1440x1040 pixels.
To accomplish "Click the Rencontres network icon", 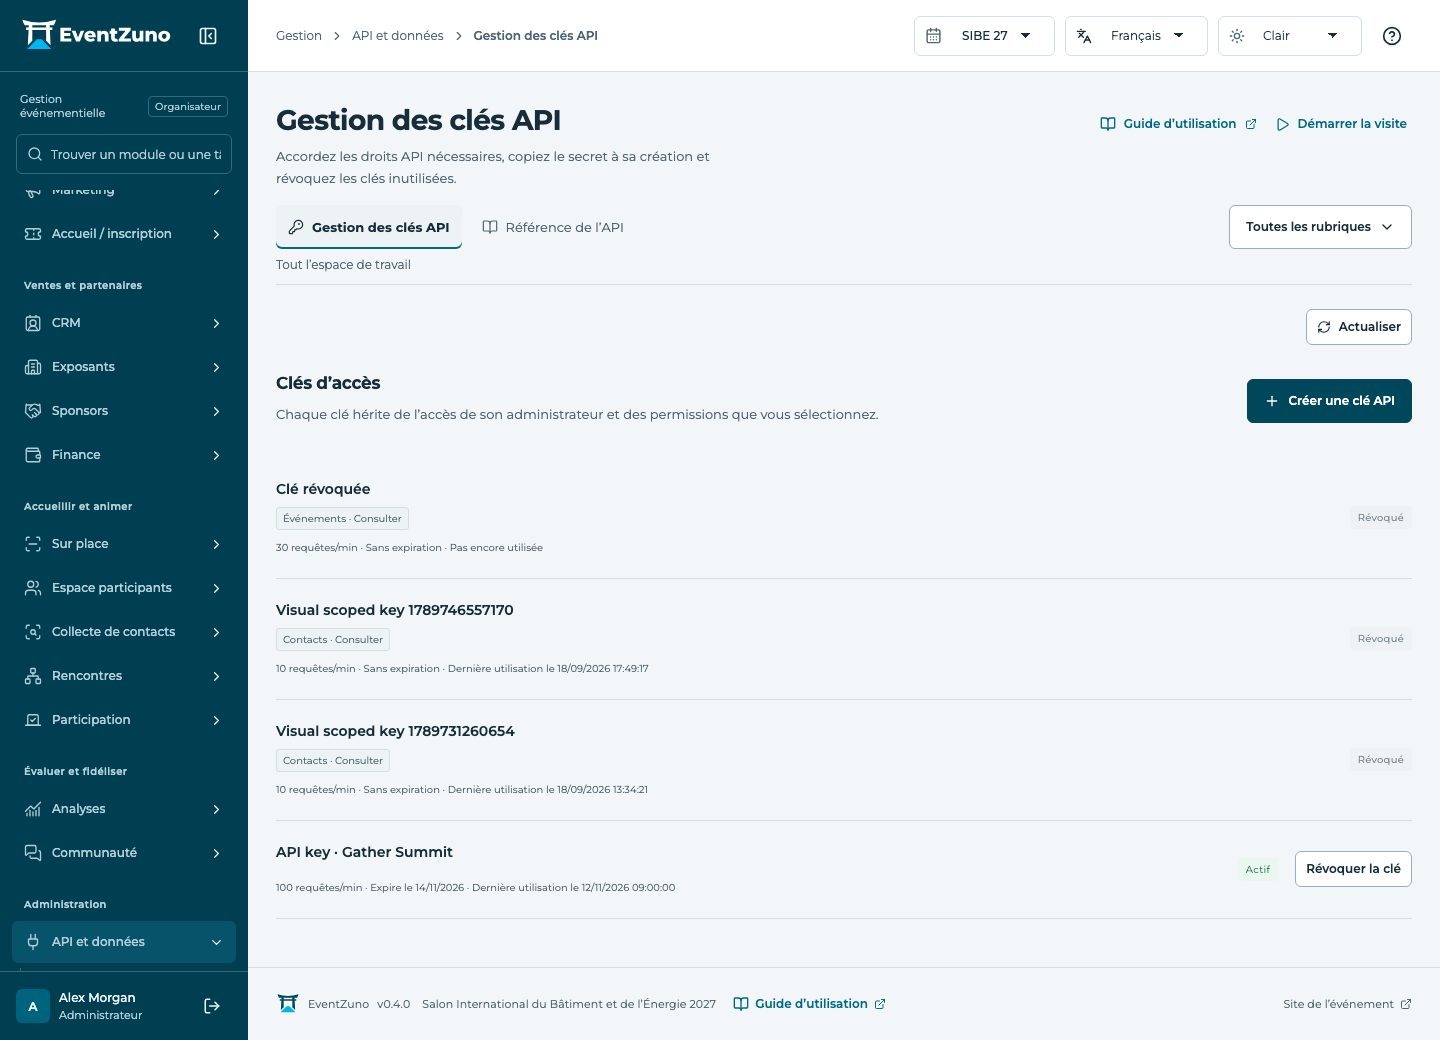I will tap(33, 676).
